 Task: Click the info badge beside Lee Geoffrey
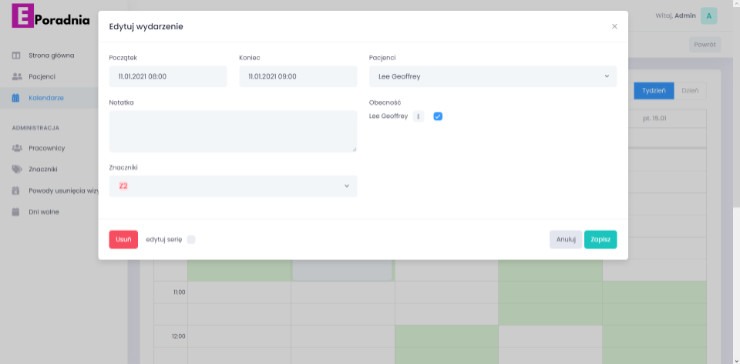click(x=418, y=116)
